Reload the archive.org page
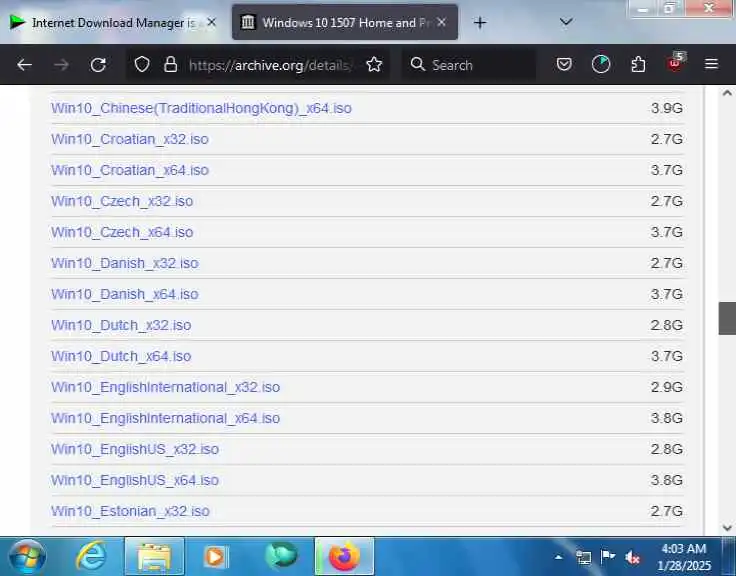This screenshot has width=736, height=576. click(98, 65)
